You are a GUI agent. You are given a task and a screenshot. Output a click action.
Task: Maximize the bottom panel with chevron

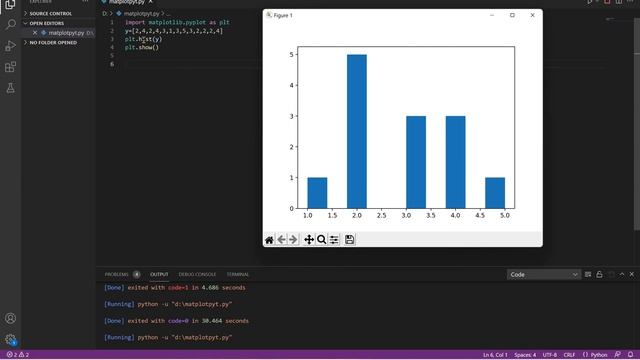[622, 275]
